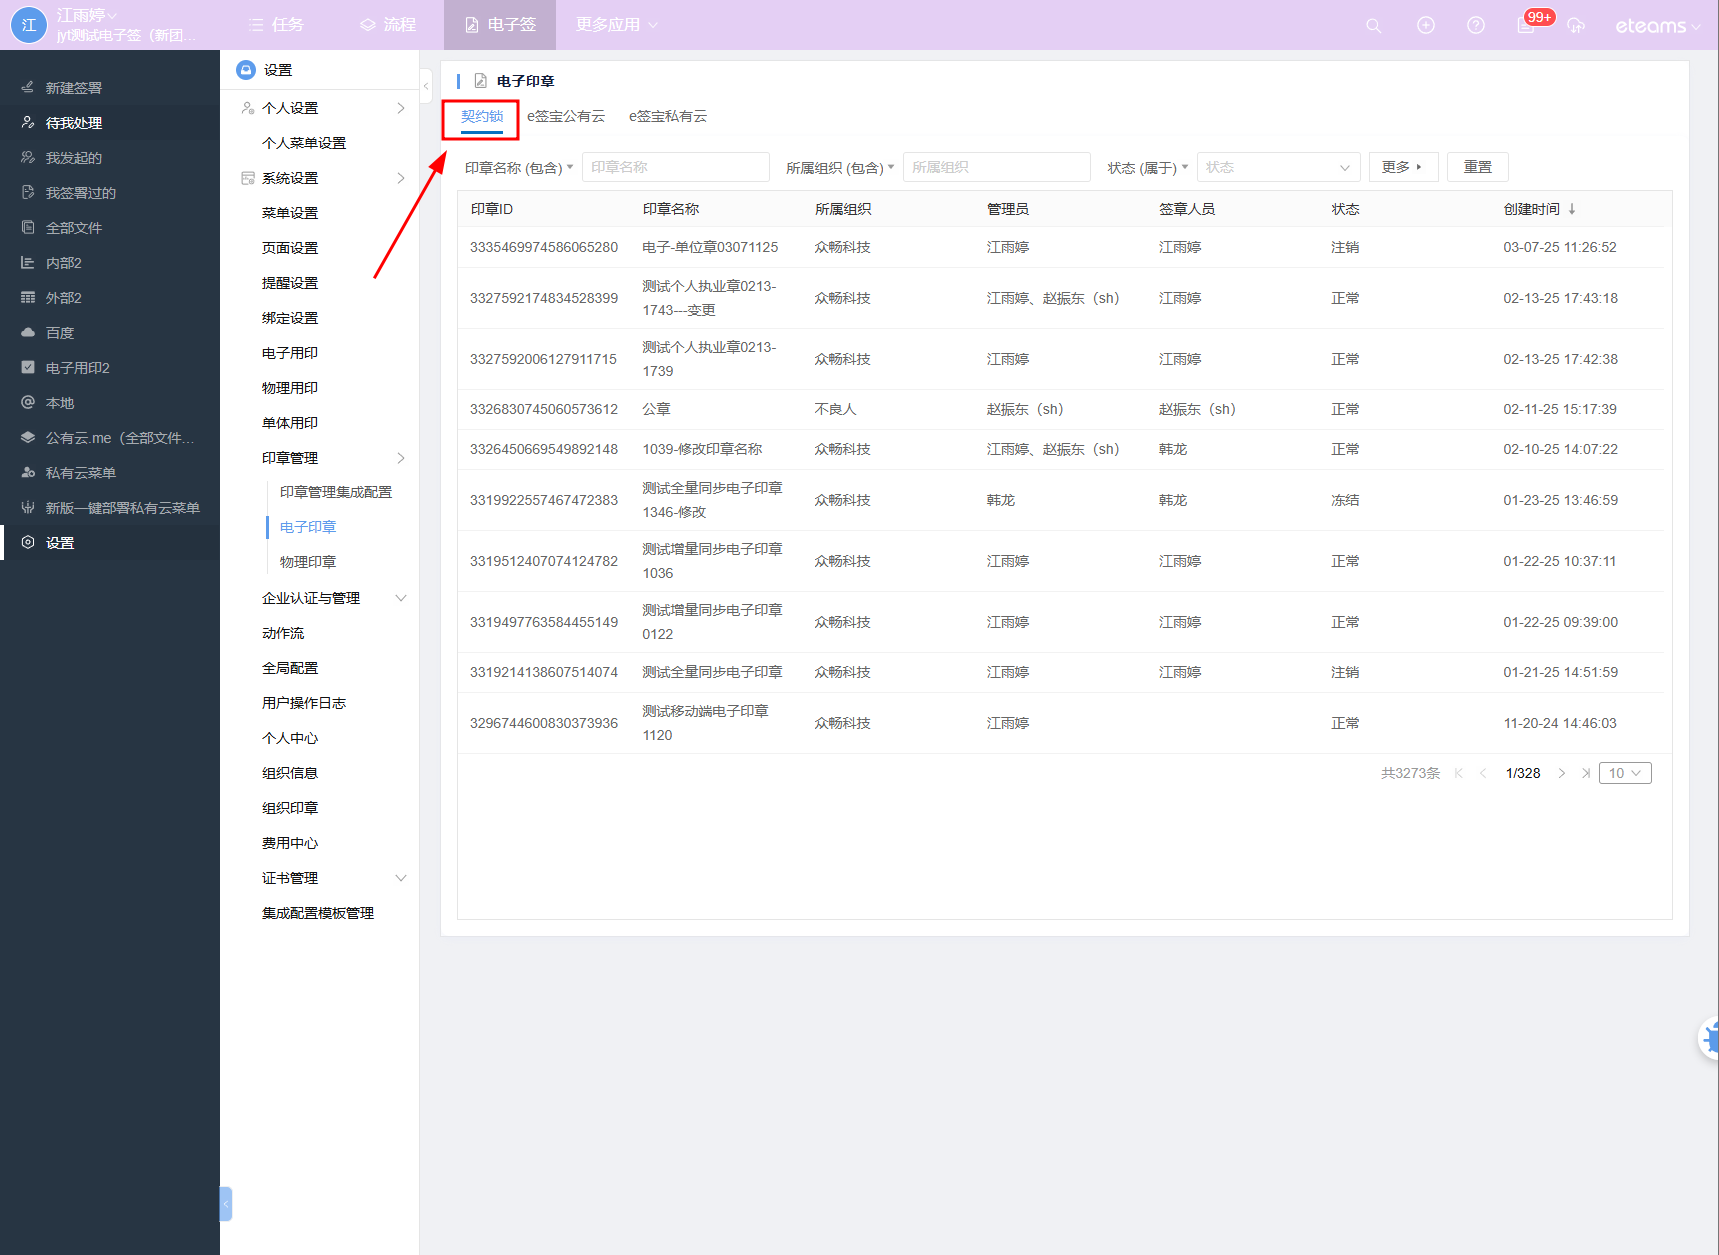The width and height of the screenshot is (1719, 1255).
Task: Open notifications with 99+ badge
Action: point(1526,26)
